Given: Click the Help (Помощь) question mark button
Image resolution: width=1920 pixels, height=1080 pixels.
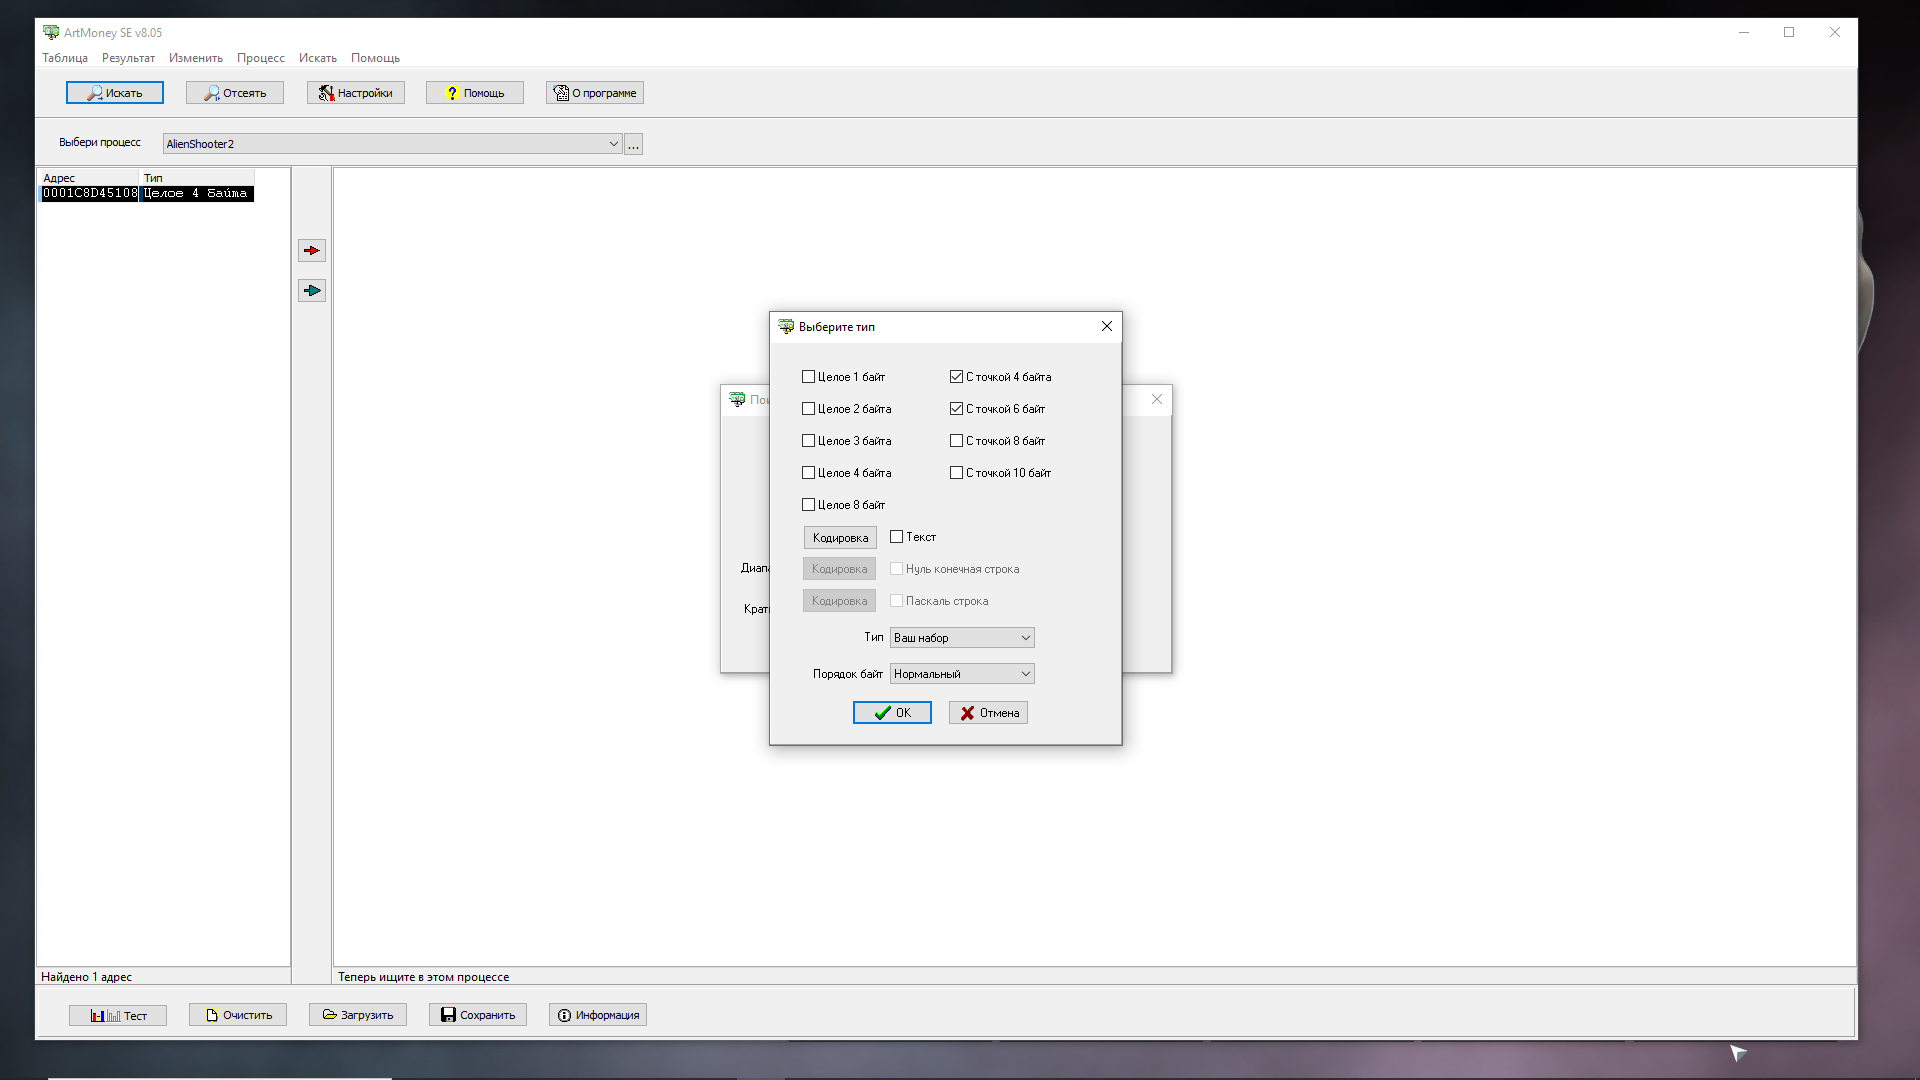Looking at the screenshot, I should coord(475,93).
